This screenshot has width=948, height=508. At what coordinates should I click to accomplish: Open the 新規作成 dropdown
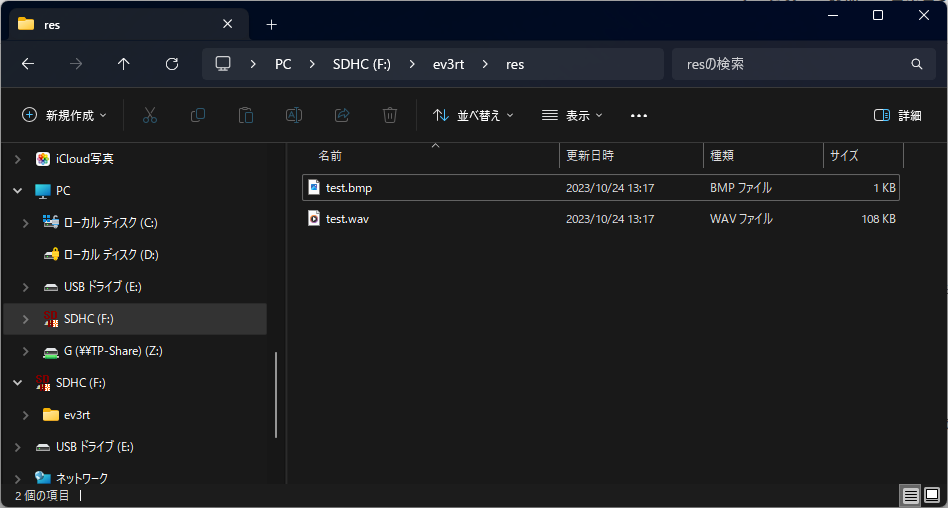click(x=64, y=116)
